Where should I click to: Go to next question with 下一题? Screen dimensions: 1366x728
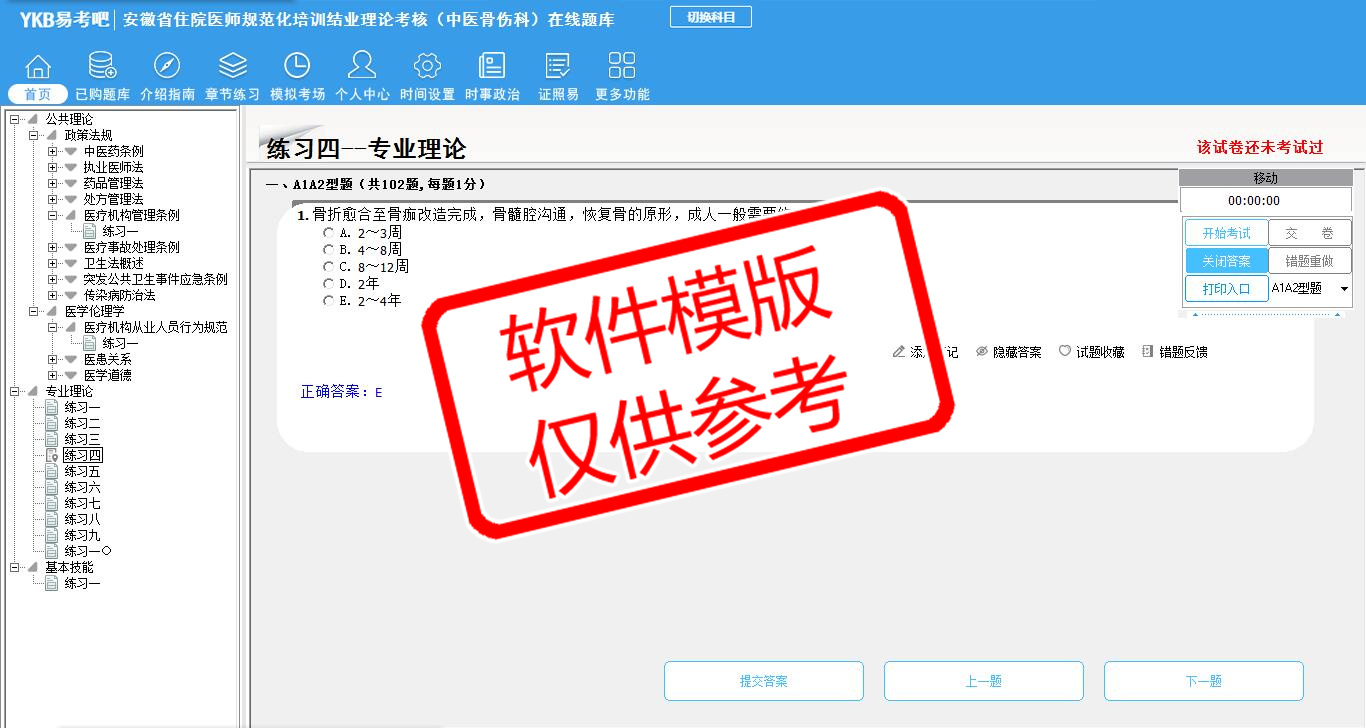click(x=1203, y=681)
